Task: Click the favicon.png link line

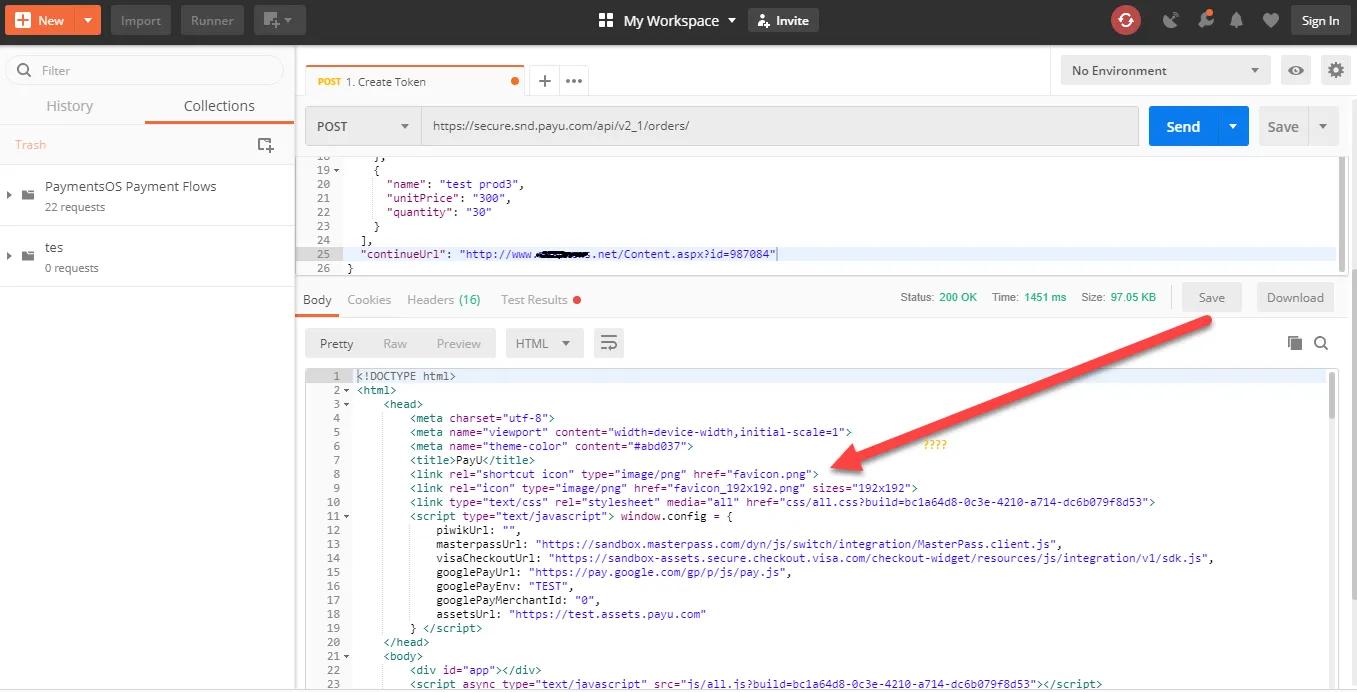Action: click(615, 473)
